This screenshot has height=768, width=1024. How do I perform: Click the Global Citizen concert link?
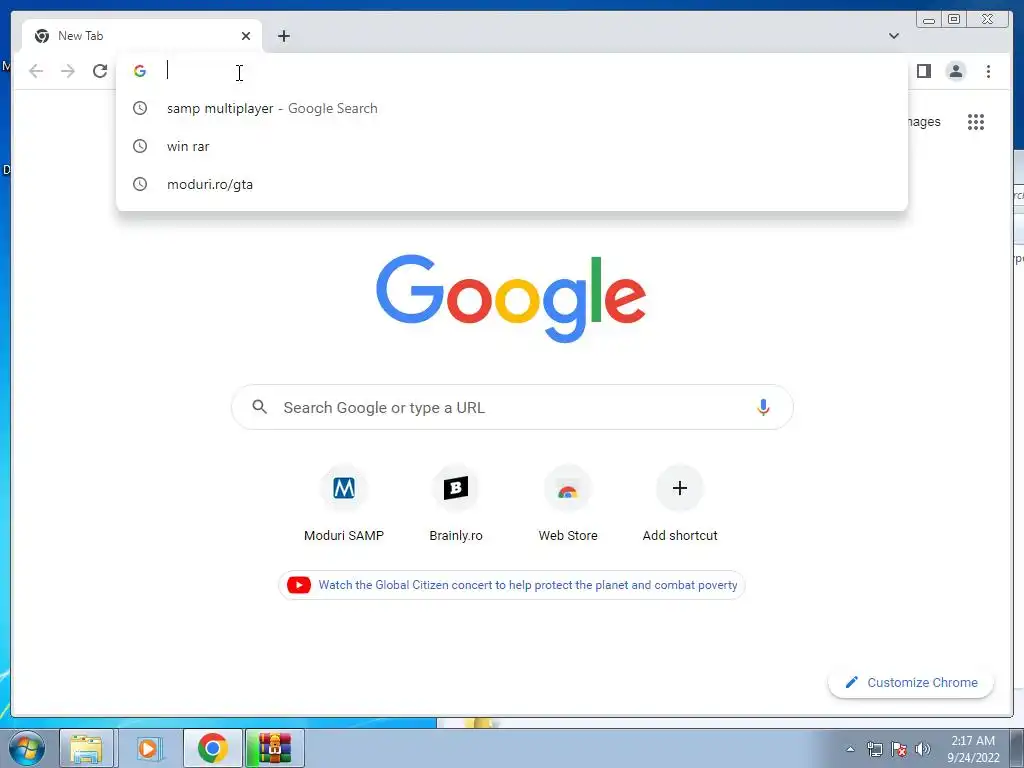(528, 585)
